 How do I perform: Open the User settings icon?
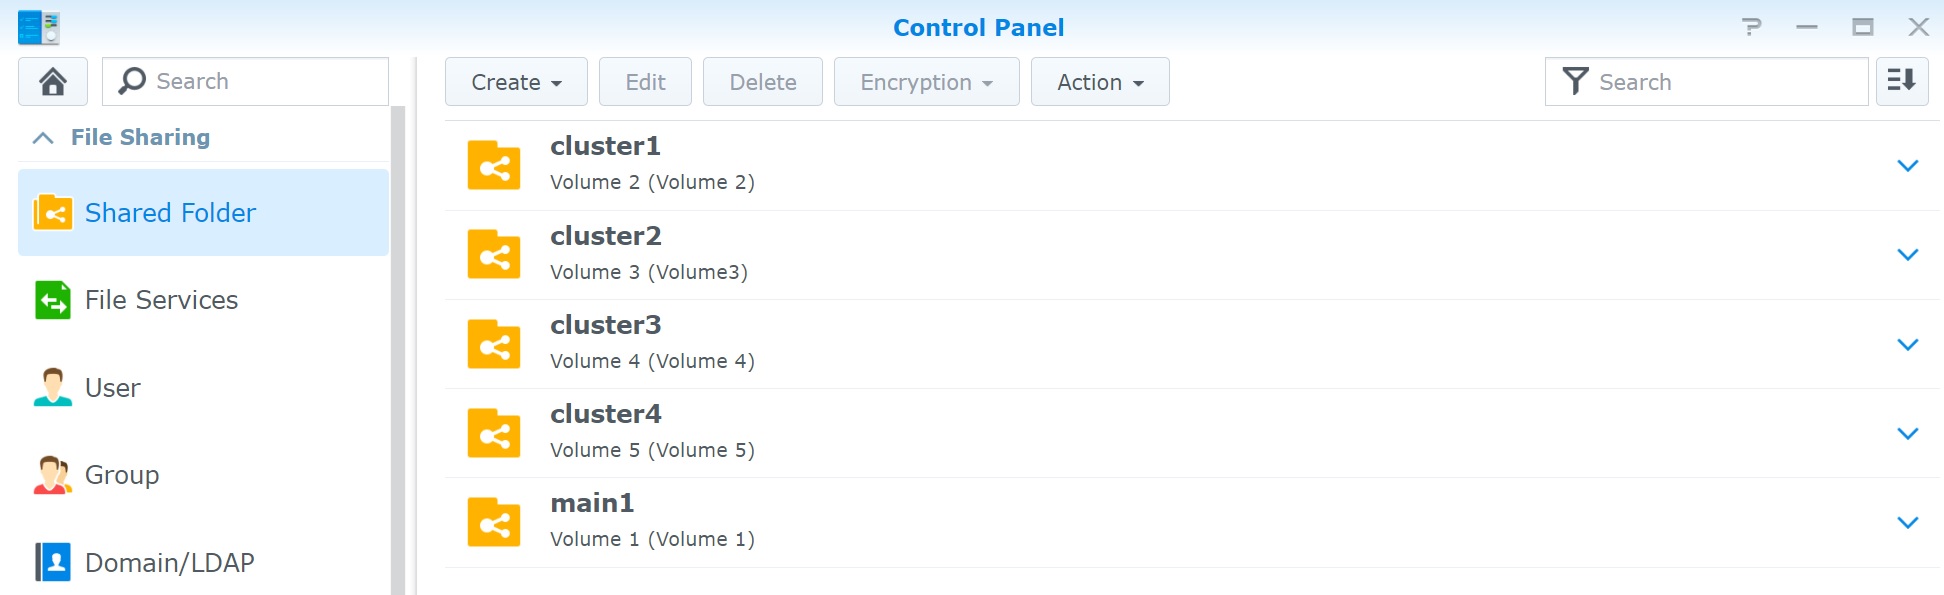coord(53,387)
